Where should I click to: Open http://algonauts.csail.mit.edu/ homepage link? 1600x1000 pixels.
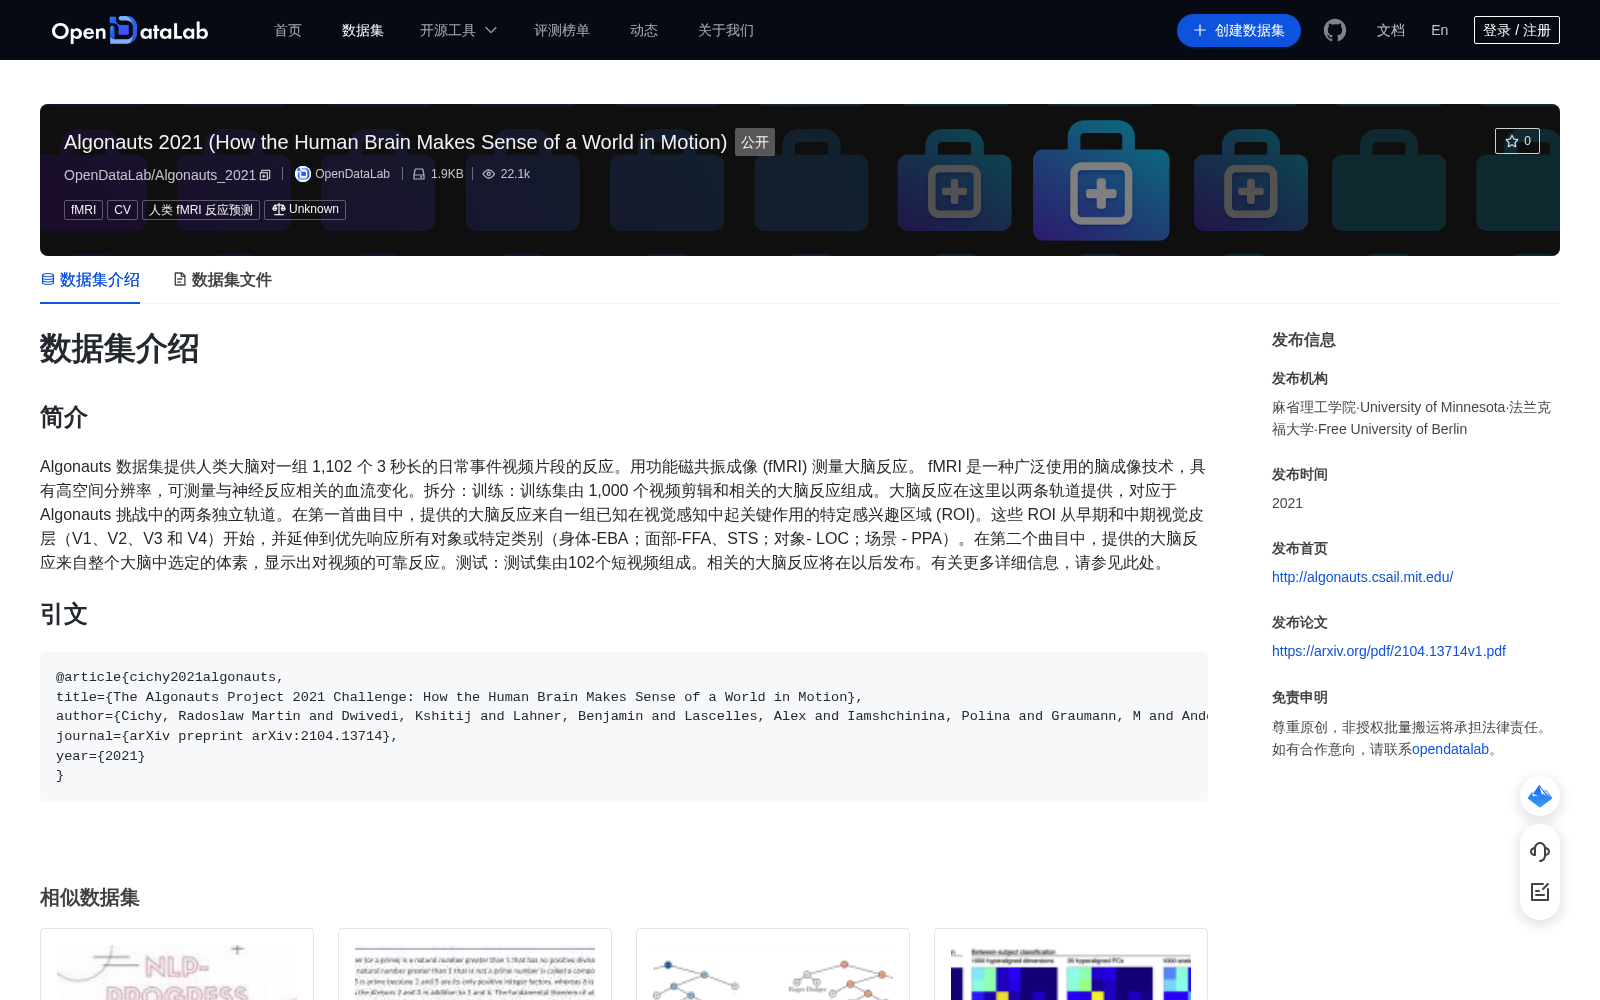pos(1362,577)
